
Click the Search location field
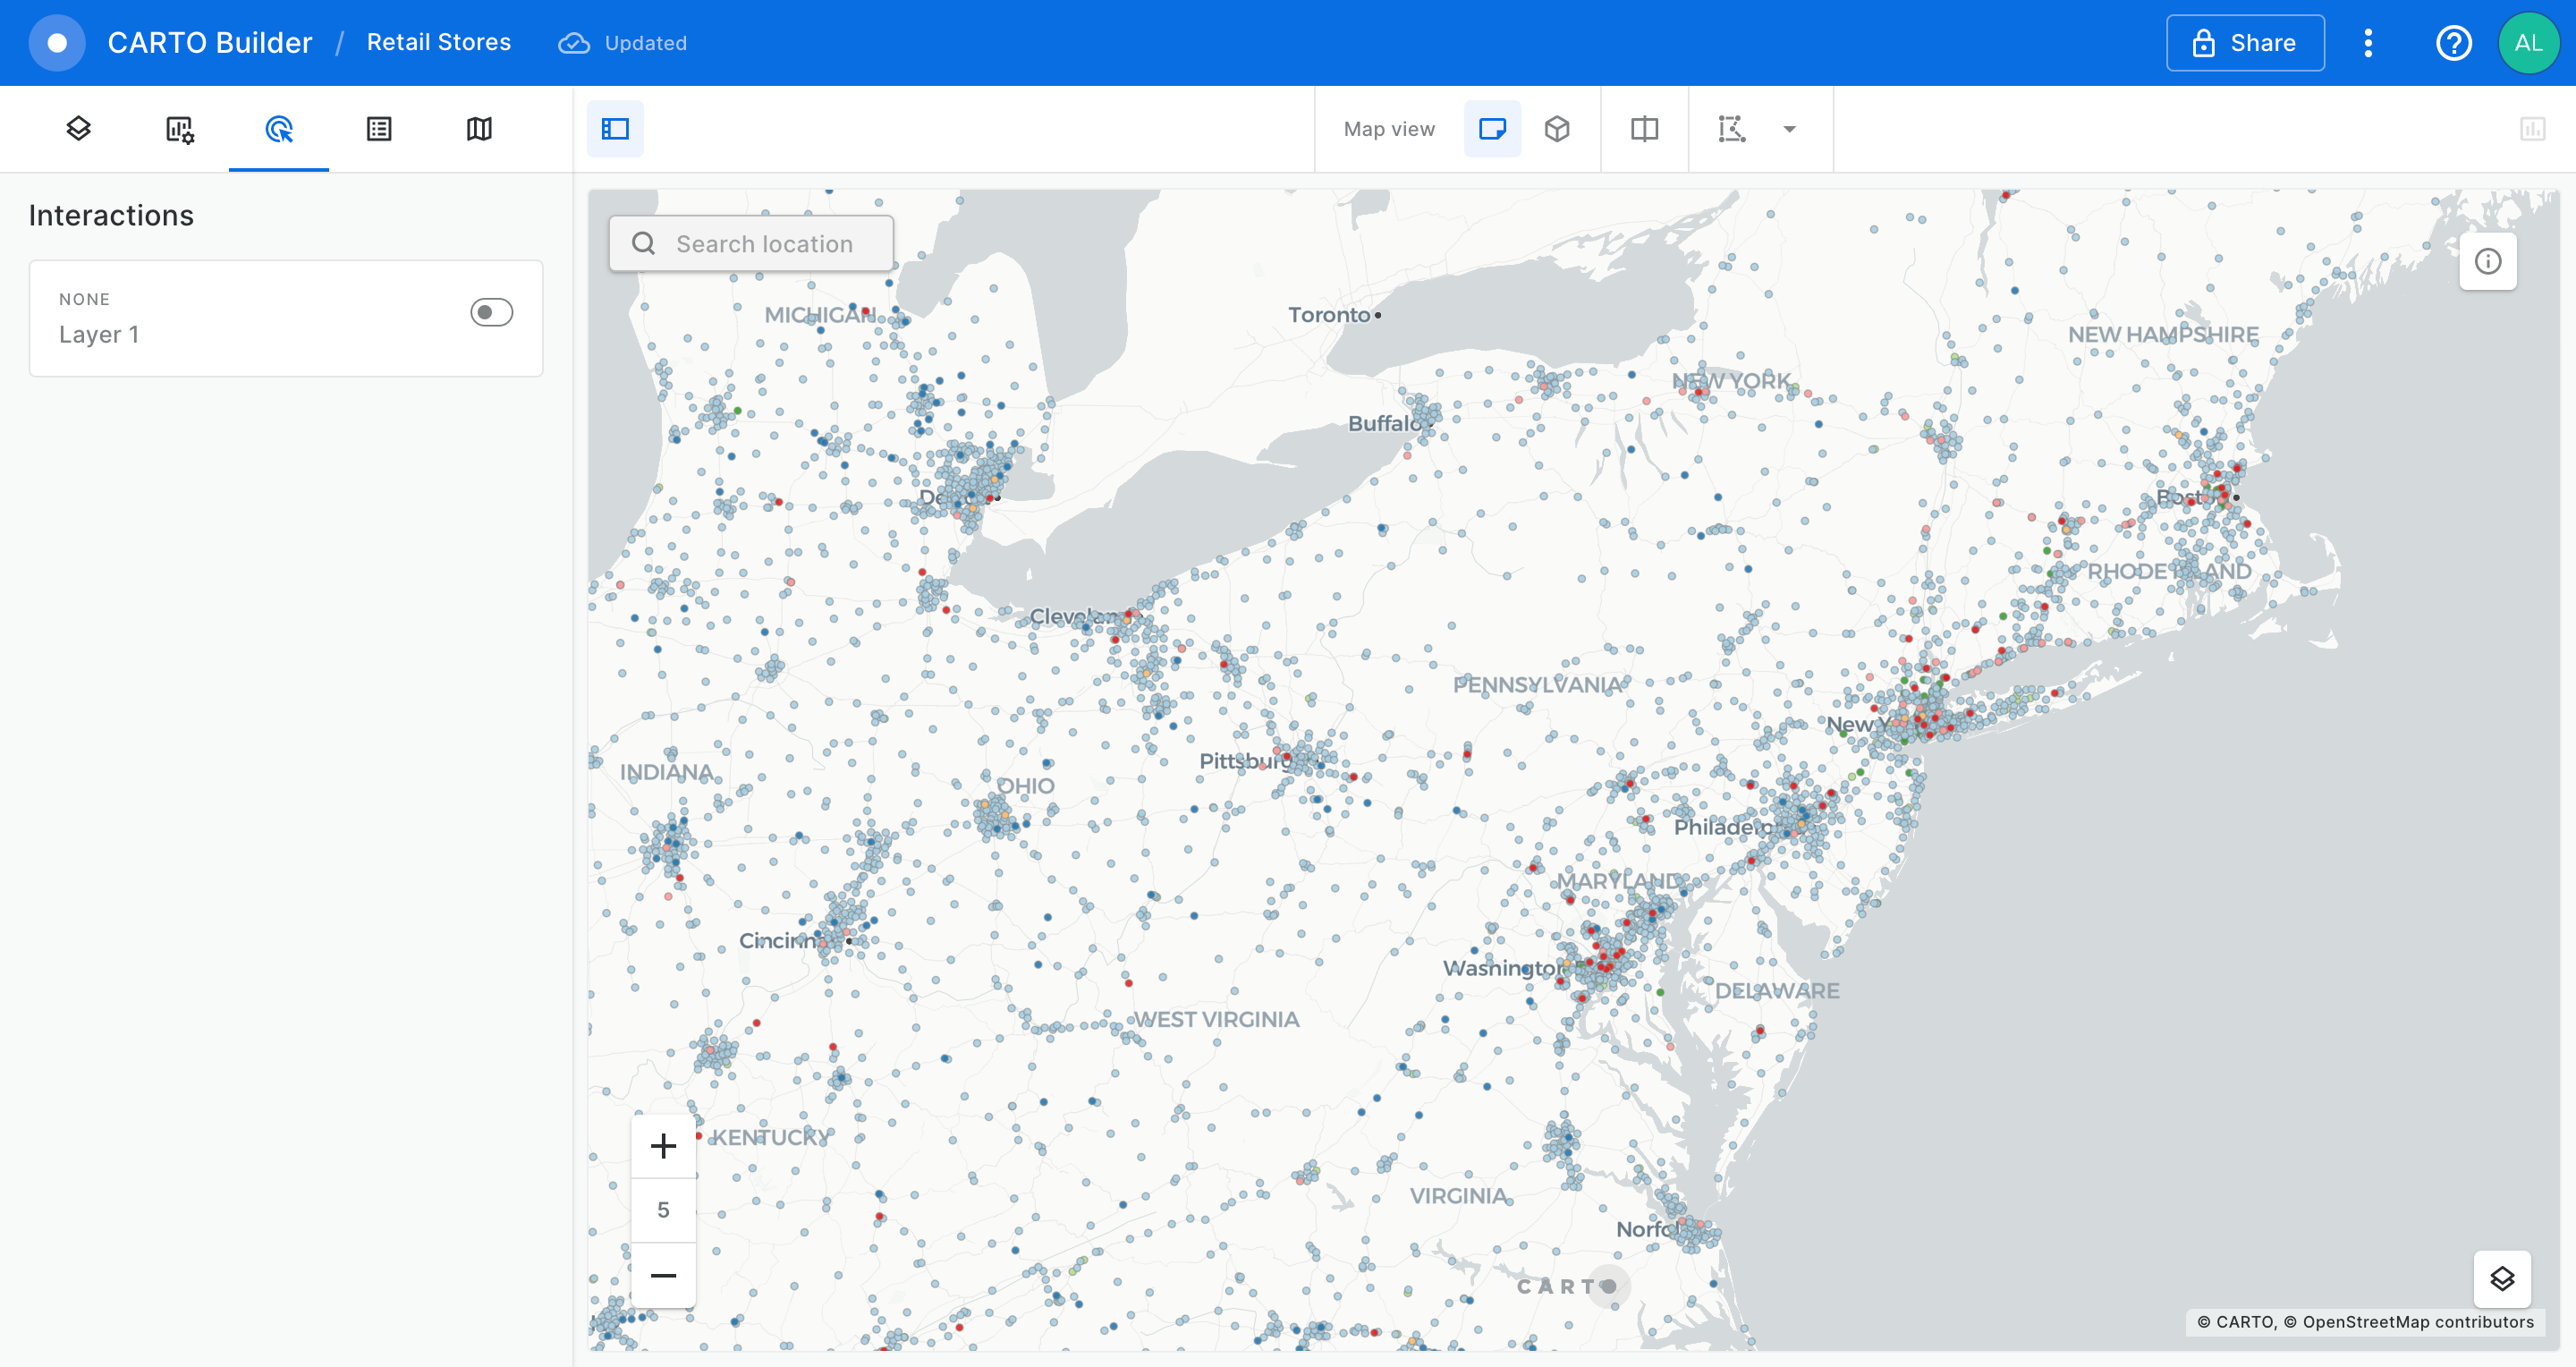point(764,244)
